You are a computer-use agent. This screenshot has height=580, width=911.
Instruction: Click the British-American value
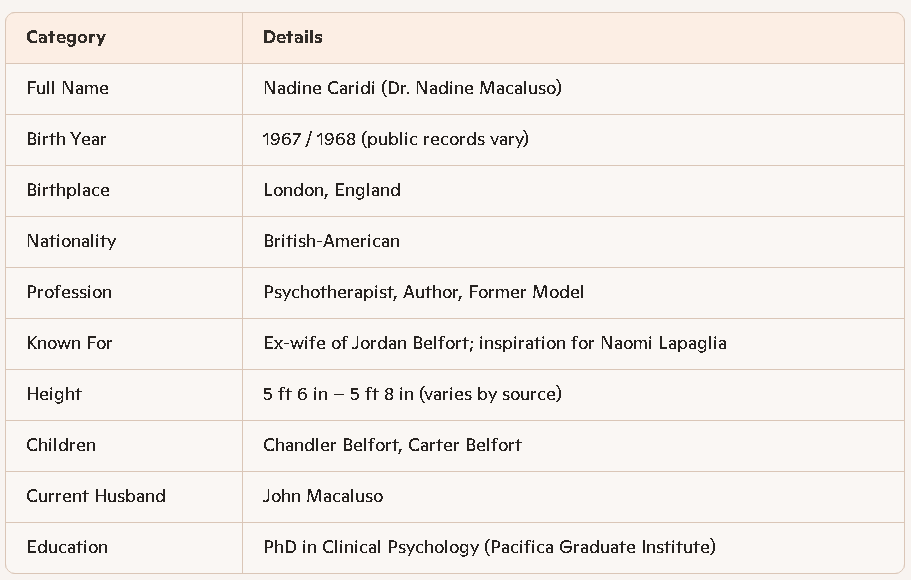(331, 241)
